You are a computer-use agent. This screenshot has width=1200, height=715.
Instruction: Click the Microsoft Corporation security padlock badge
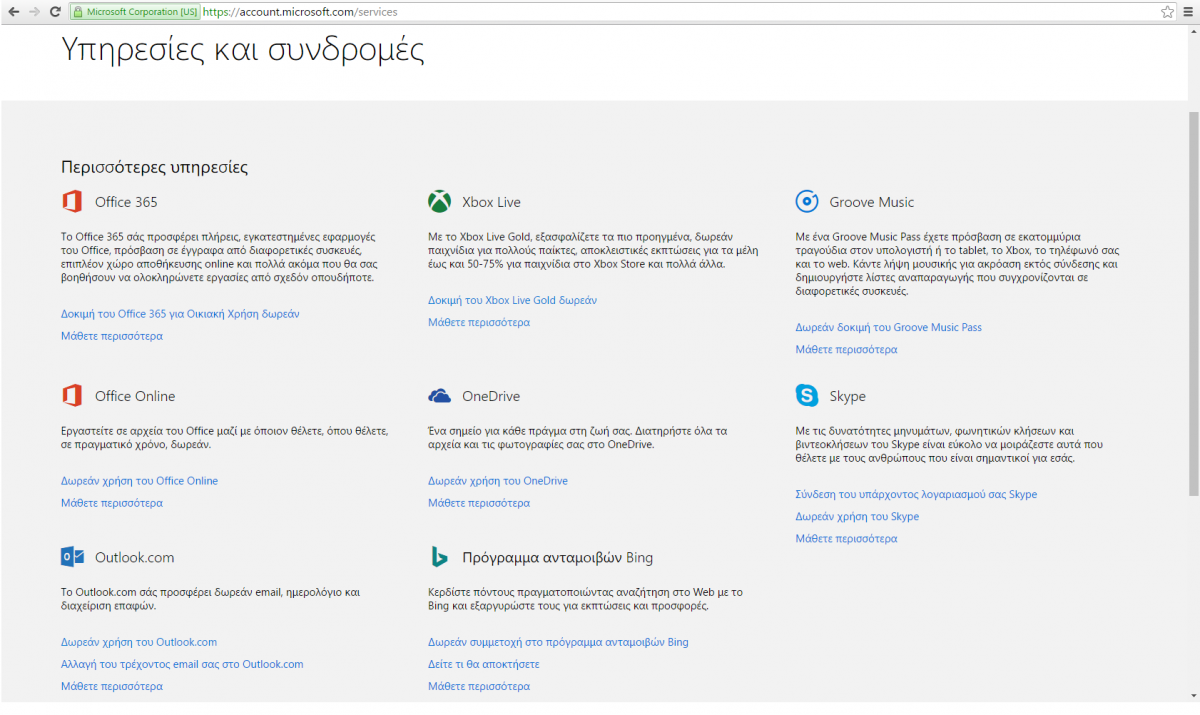[135, 12]
